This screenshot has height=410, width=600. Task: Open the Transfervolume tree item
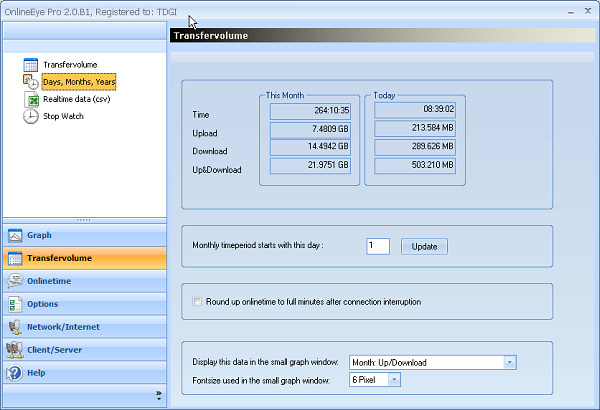tap(70, 65)
